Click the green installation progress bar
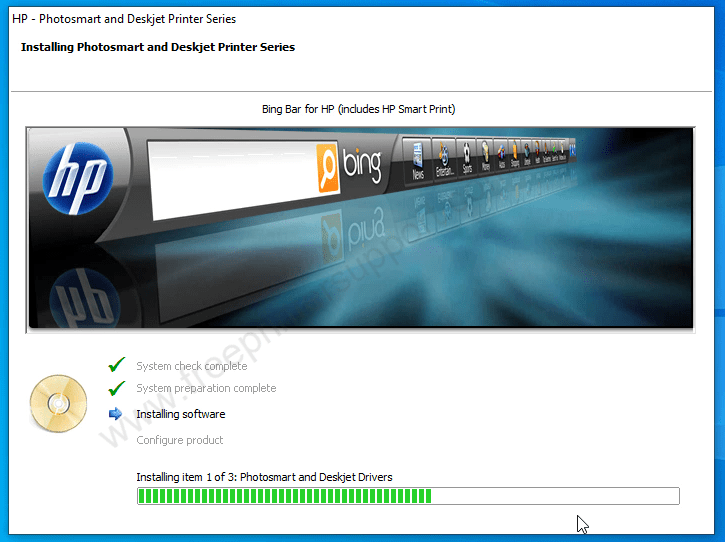Screen dimensions: 725x542 pyautogui.click(x=408, y=496)
